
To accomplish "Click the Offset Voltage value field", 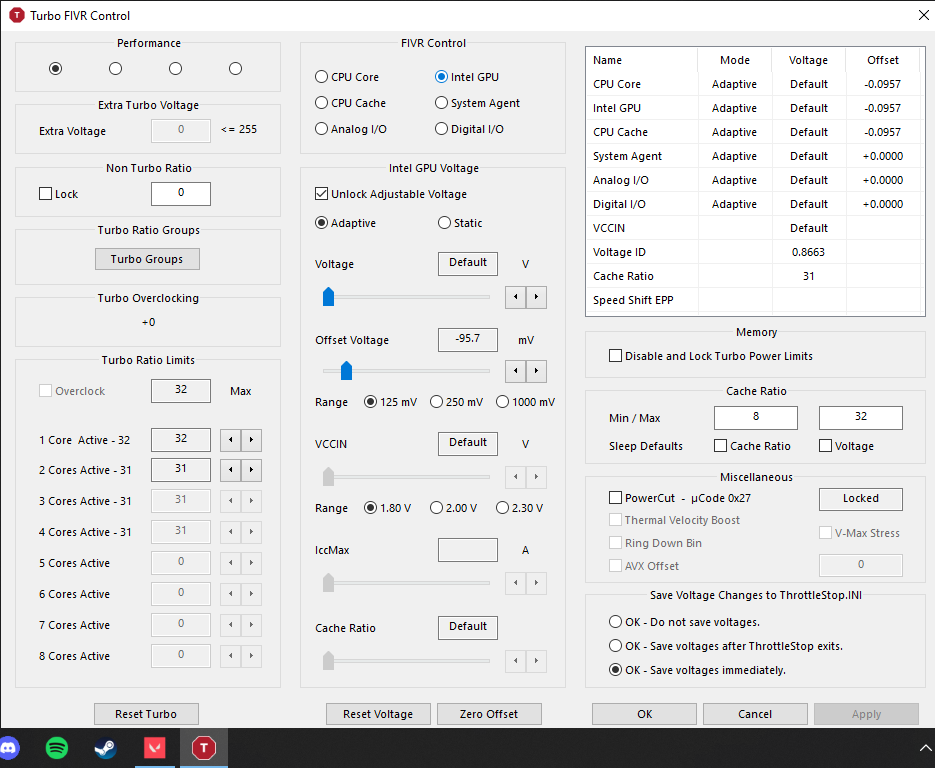I will tap(468, 339).
